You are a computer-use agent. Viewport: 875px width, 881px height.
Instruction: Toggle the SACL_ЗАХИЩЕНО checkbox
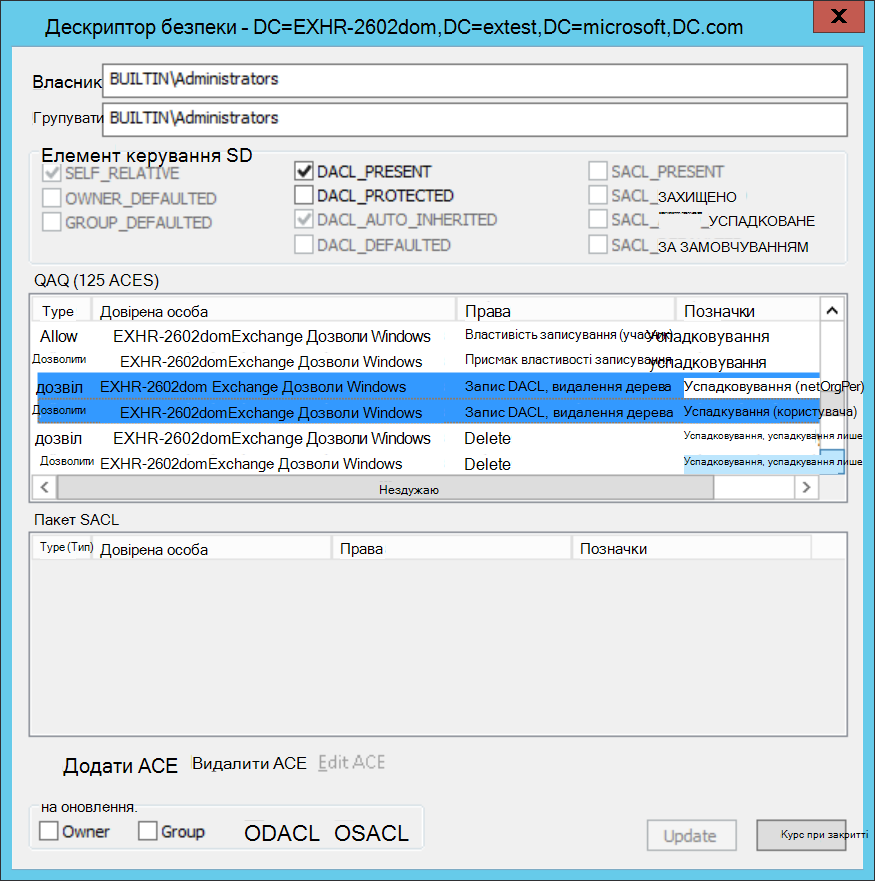(598, 195)
